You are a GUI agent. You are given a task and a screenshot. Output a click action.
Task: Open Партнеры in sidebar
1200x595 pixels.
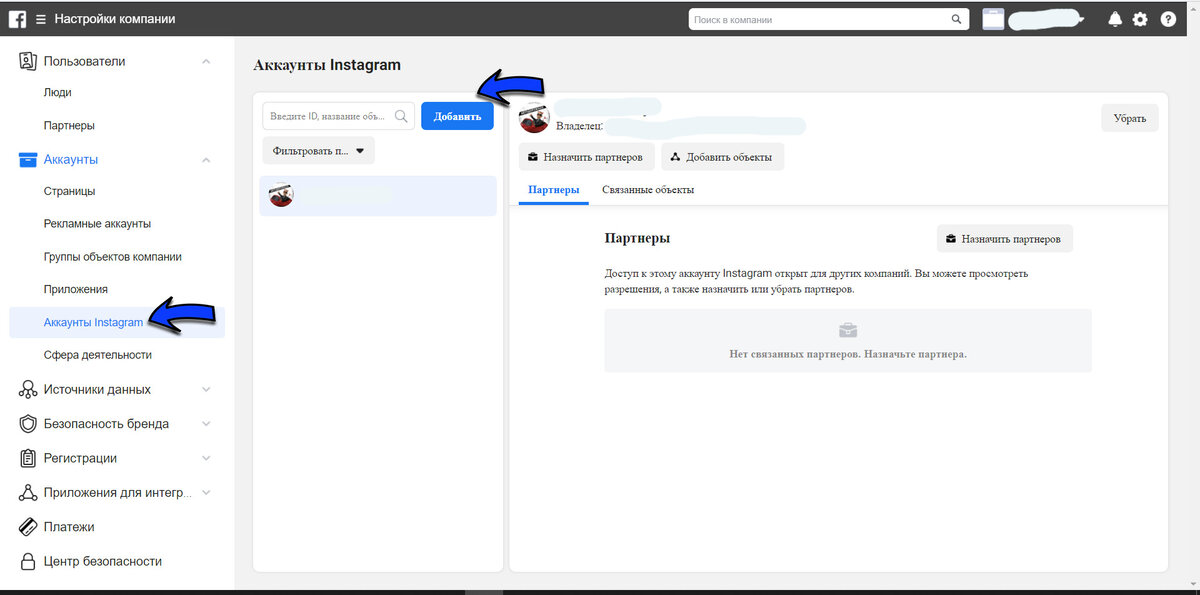pos(69,126)
